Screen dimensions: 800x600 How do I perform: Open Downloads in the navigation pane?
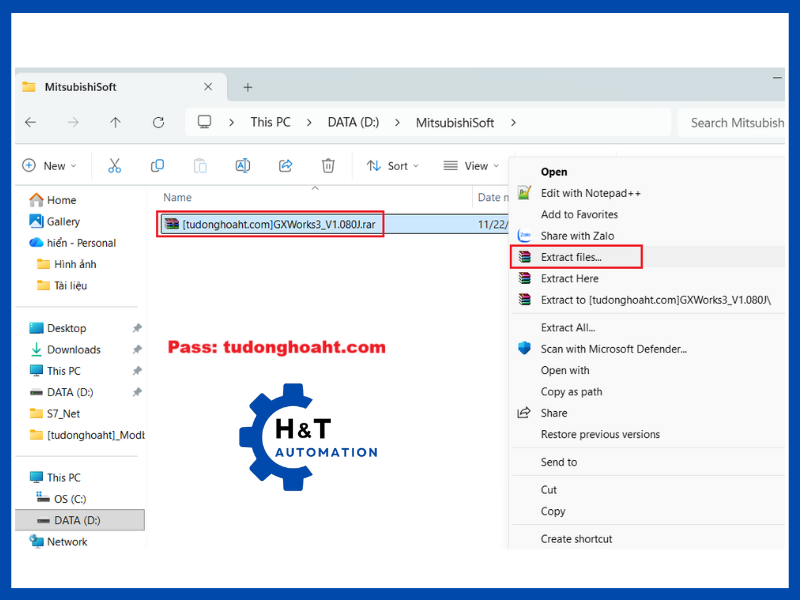coord(74,350)
